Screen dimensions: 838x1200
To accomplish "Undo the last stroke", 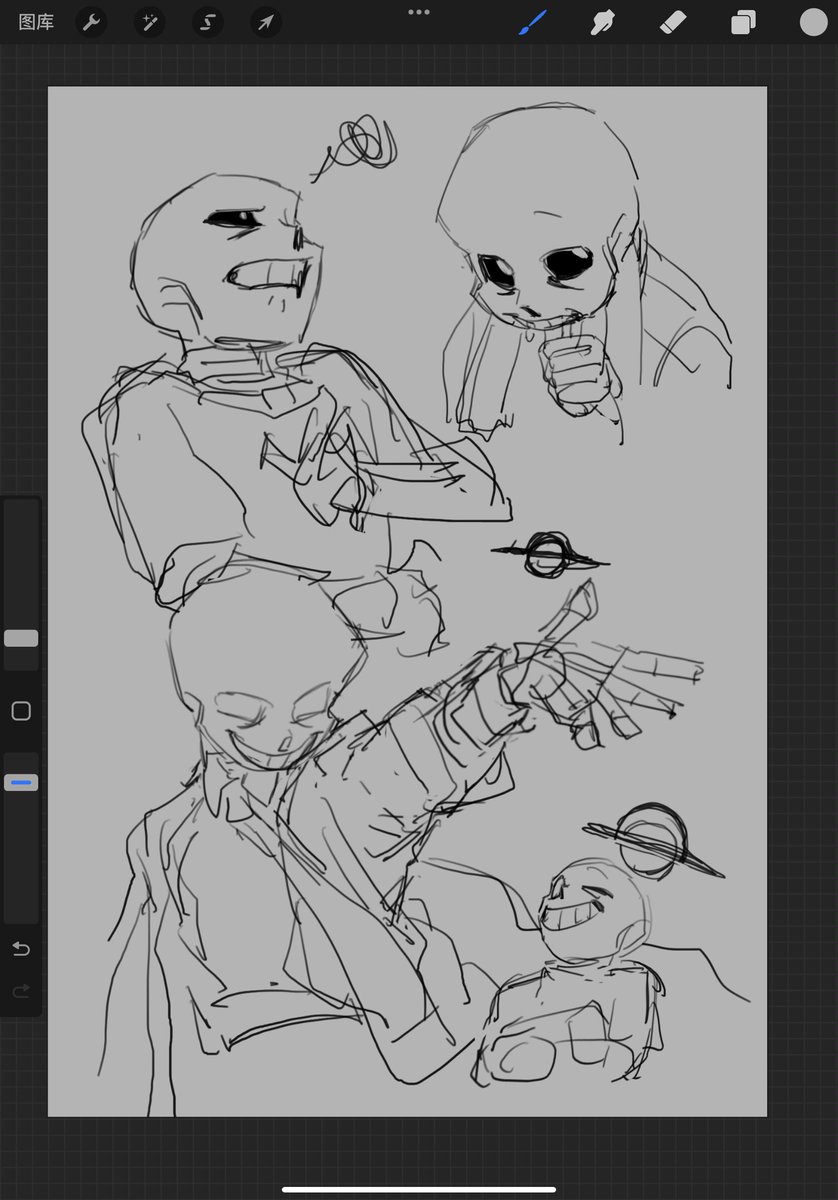I will point(21,949).
